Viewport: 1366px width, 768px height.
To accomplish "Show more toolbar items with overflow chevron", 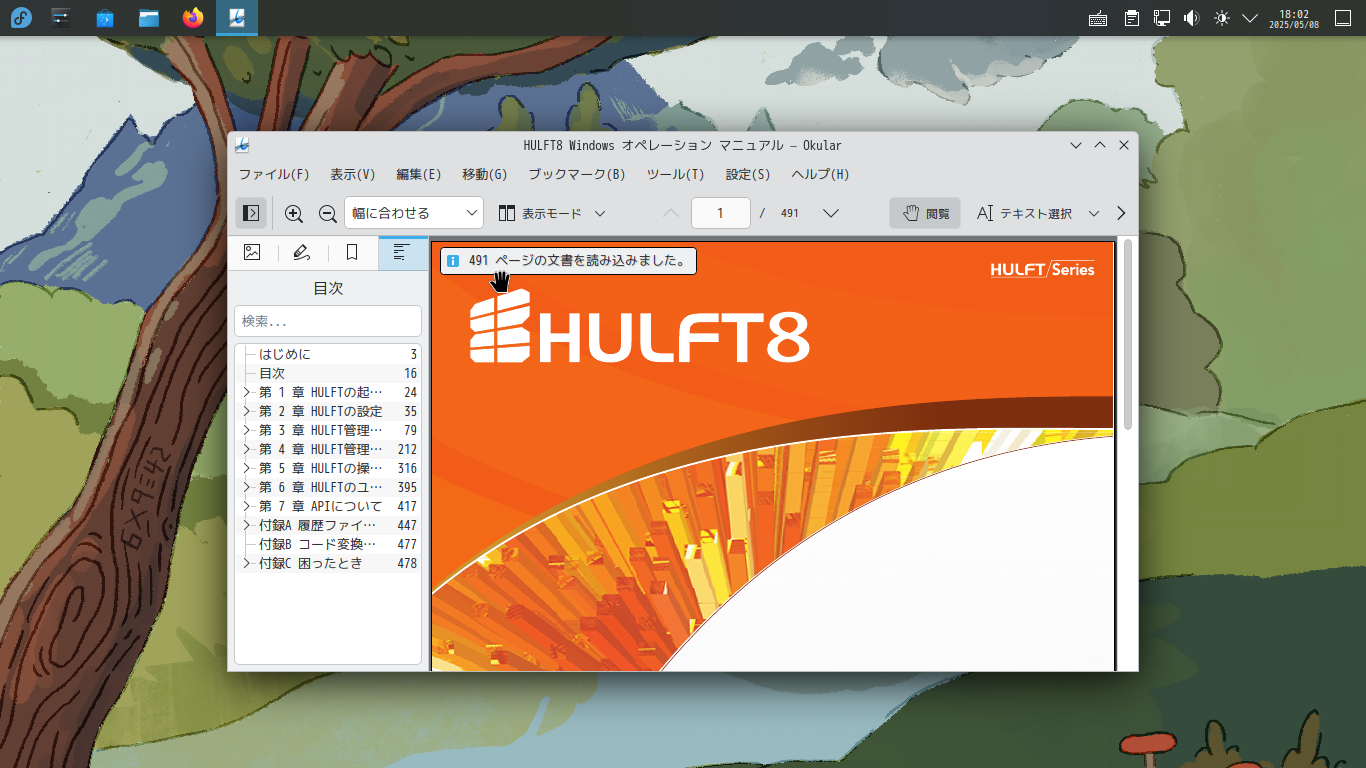I will pyautogui.click(x=1121, y=213).
